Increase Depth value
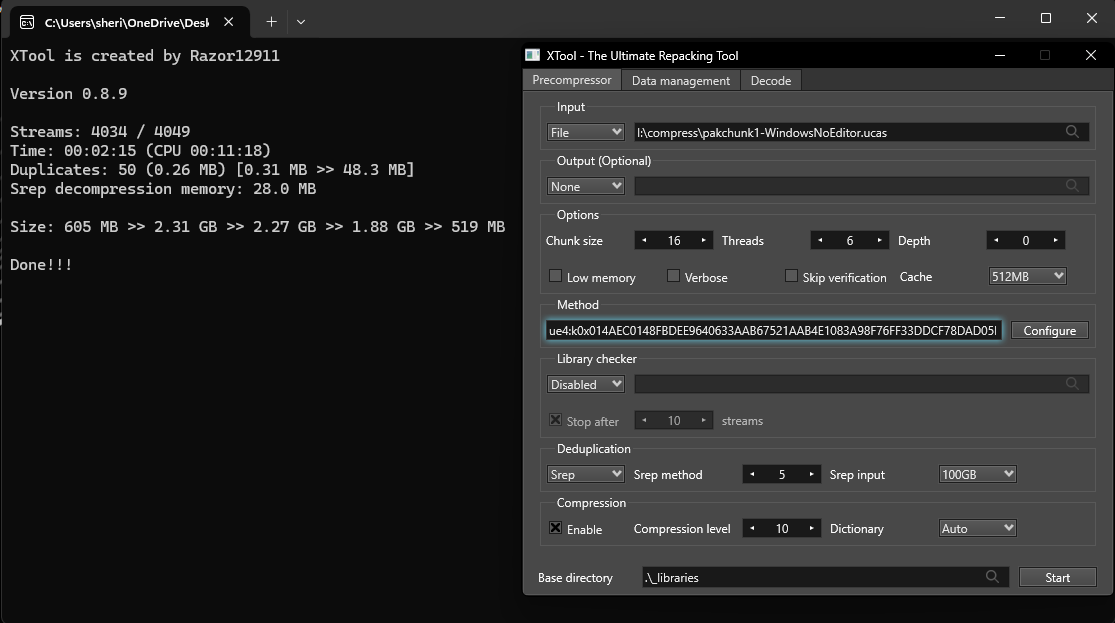The image size is (1115, 623). coord(1055,240)
